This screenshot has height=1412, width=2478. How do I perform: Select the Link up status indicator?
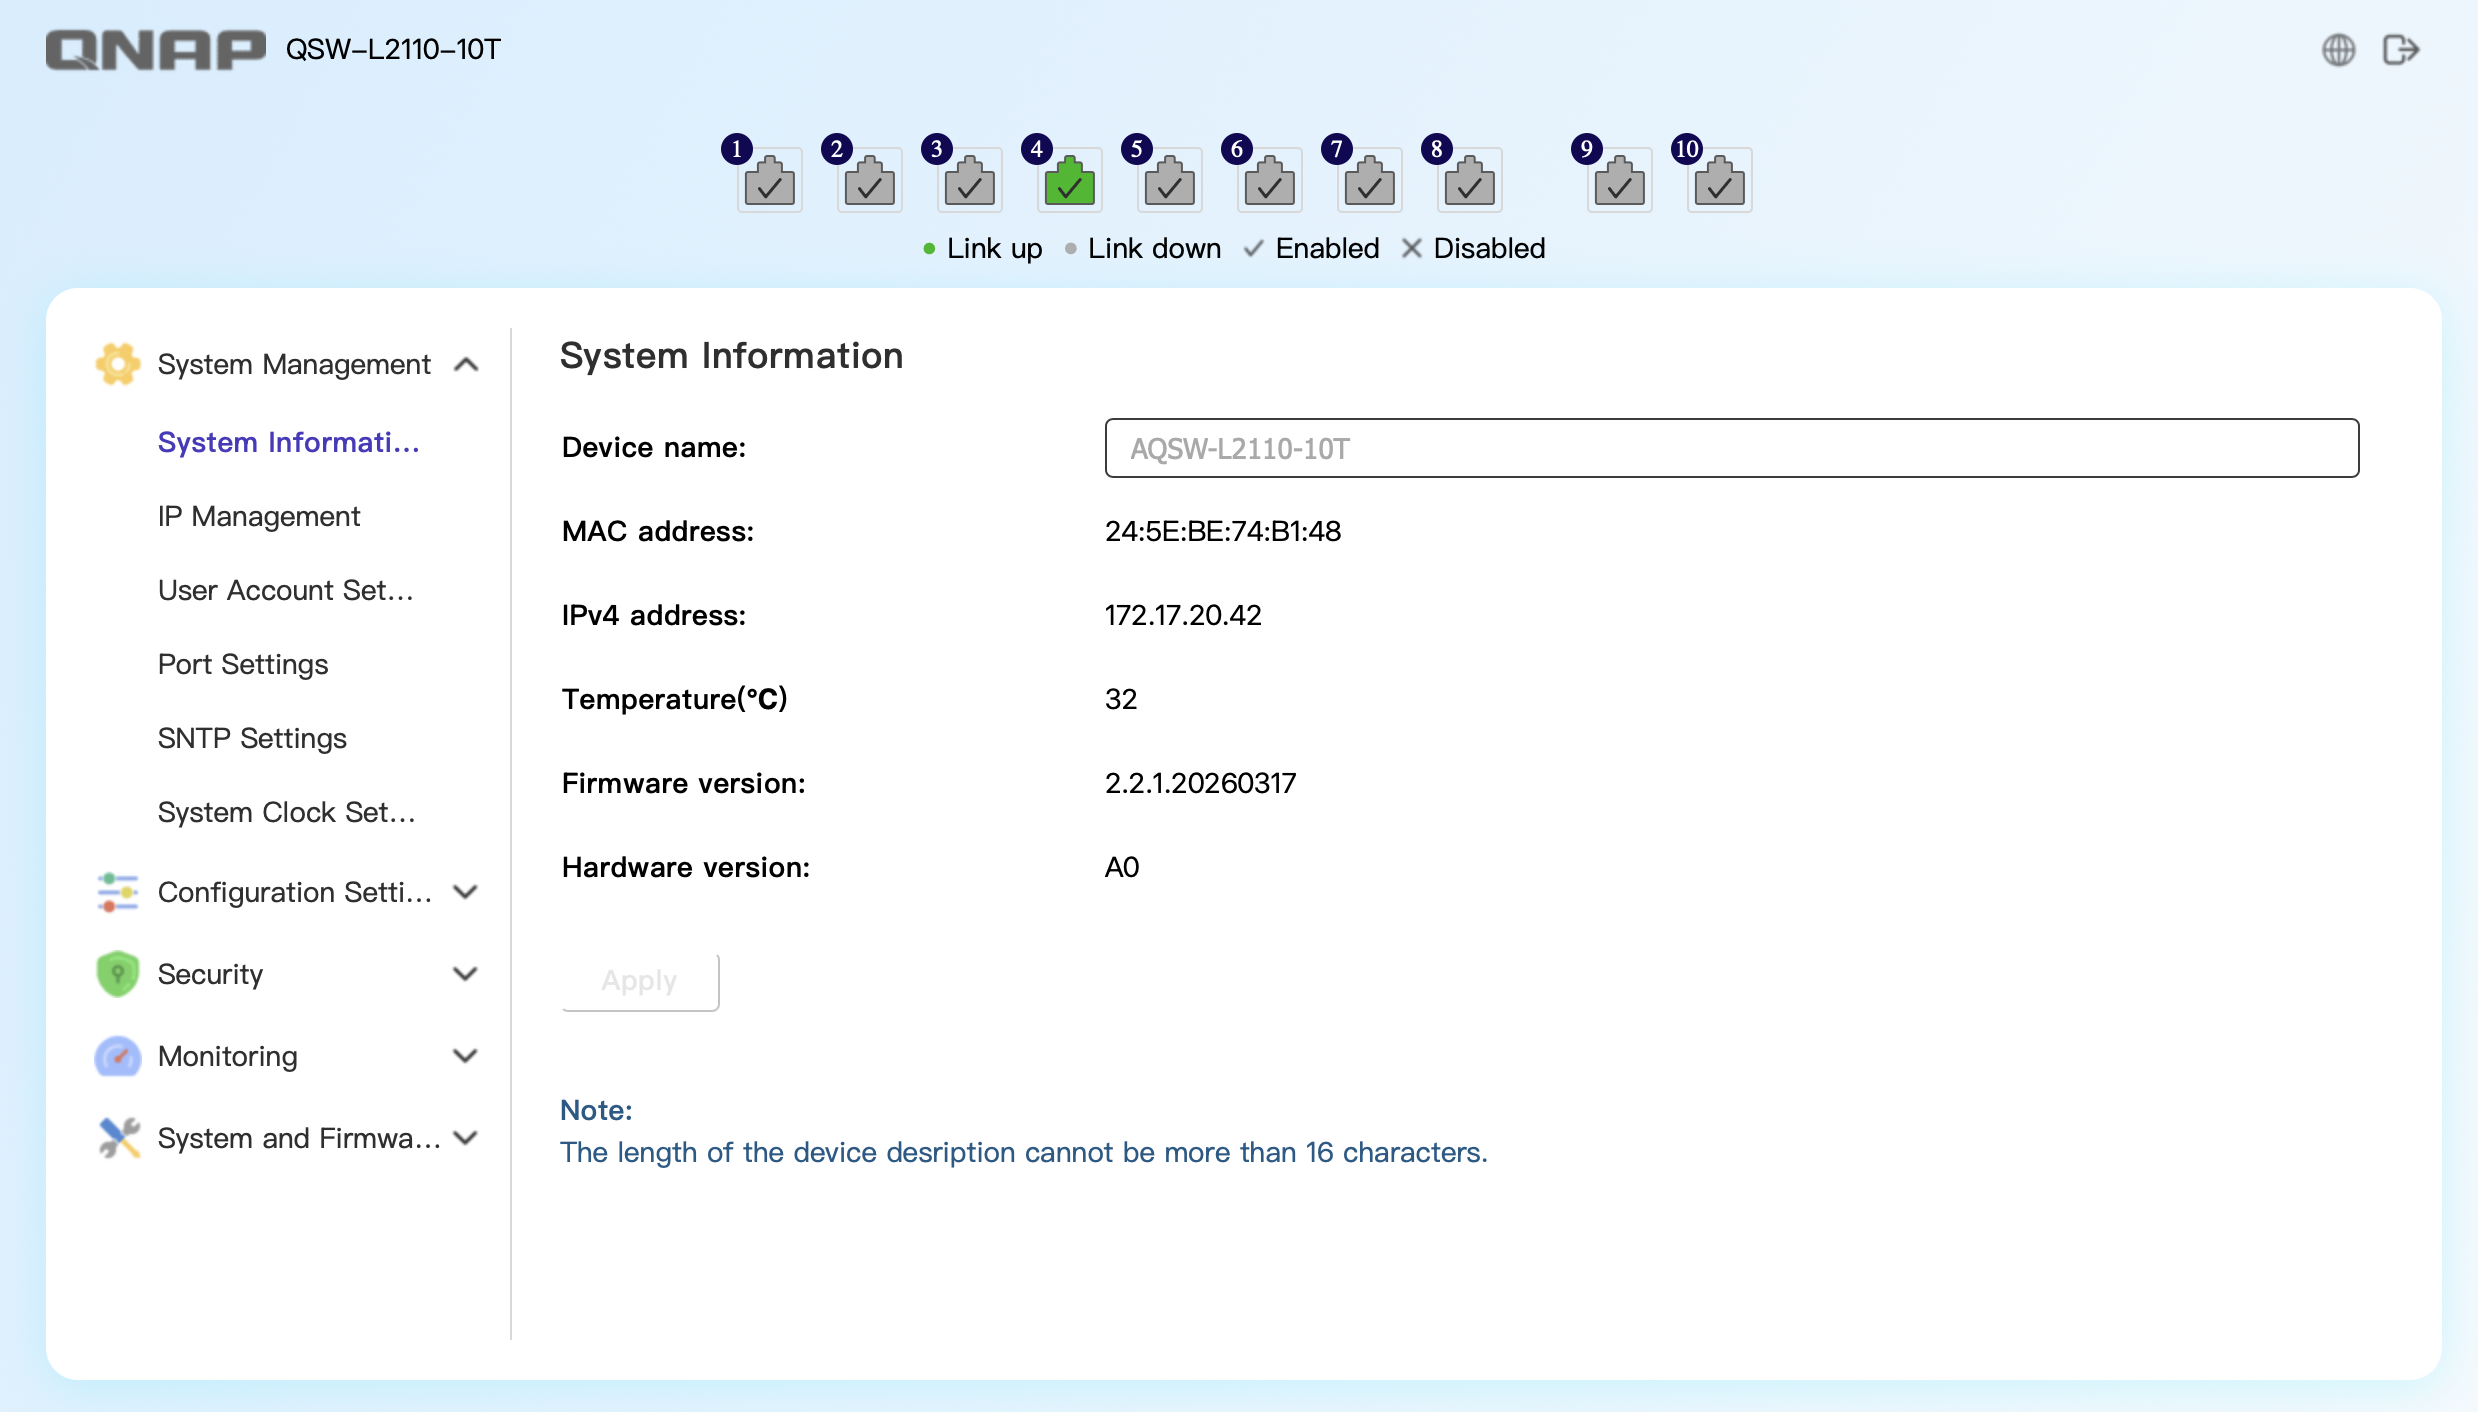[x=982, y=248]
